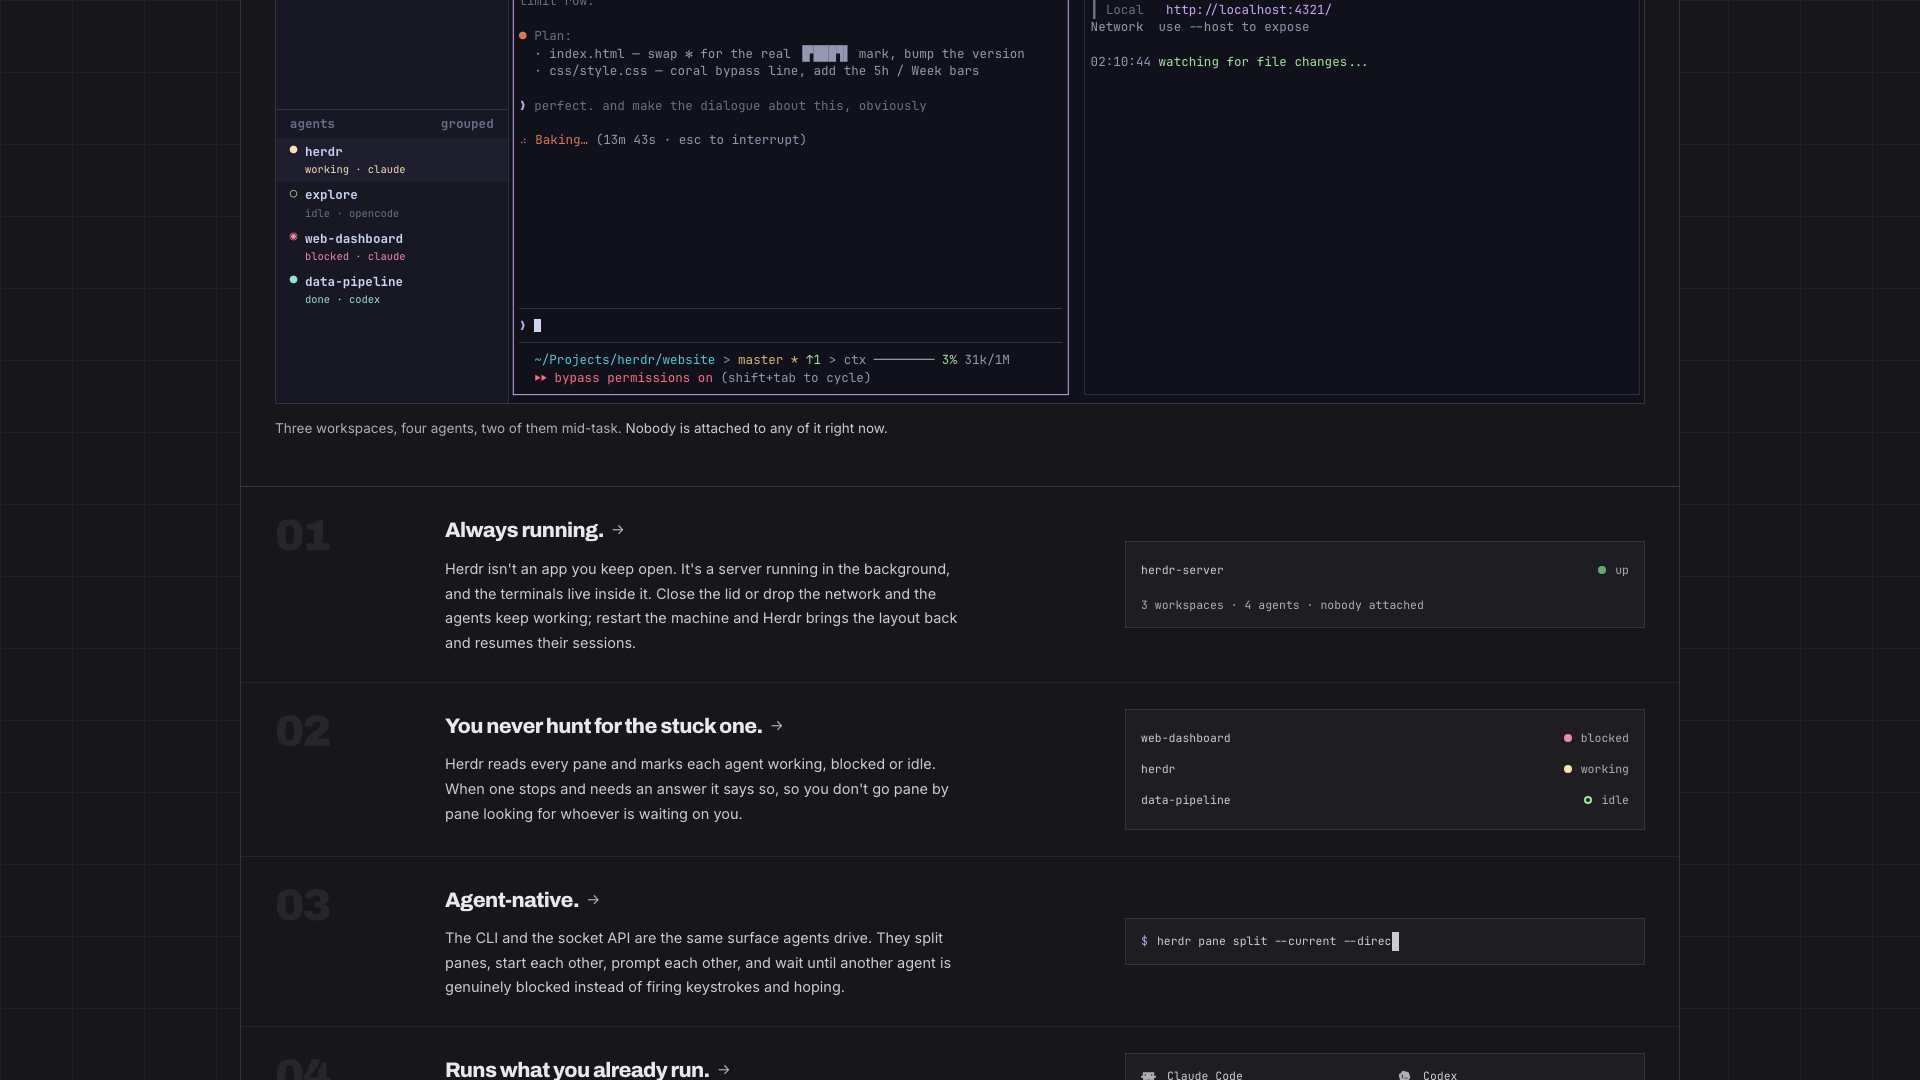
Task: Click the arrow after 'Agent-native.'
Action: point(593,900)
